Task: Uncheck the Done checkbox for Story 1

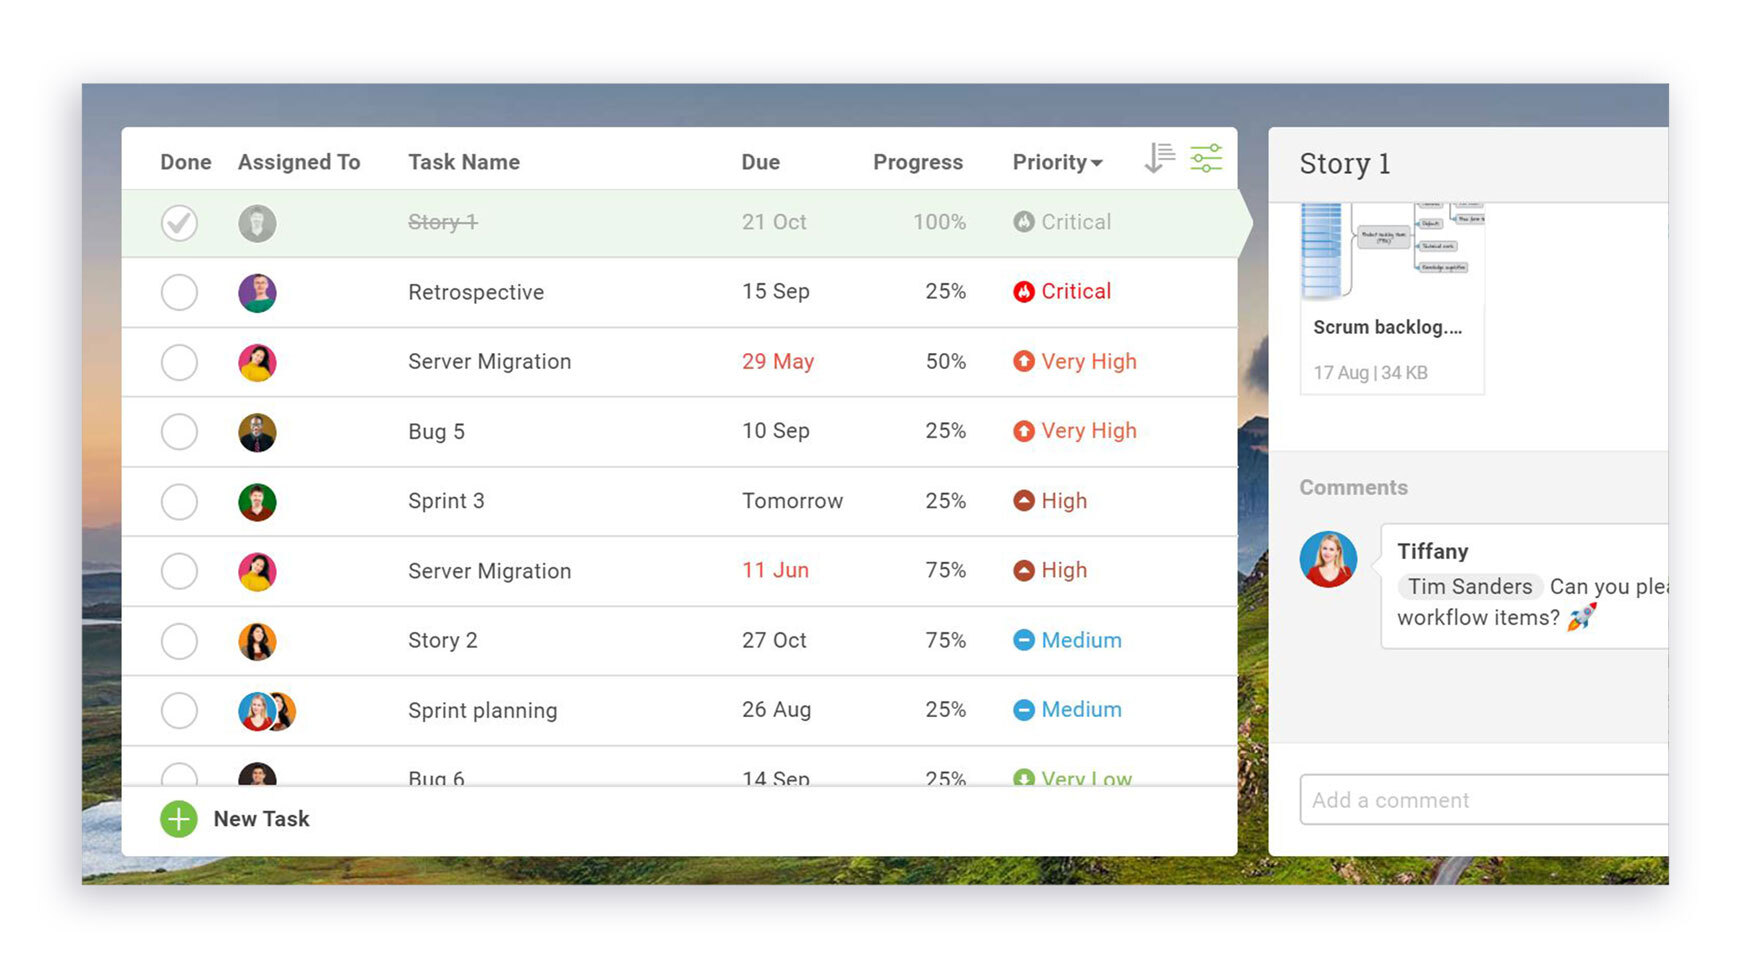Action: [179, 223]
